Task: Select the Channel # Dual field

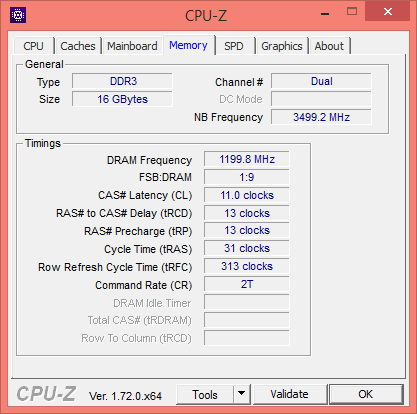Action: (321, 81)
